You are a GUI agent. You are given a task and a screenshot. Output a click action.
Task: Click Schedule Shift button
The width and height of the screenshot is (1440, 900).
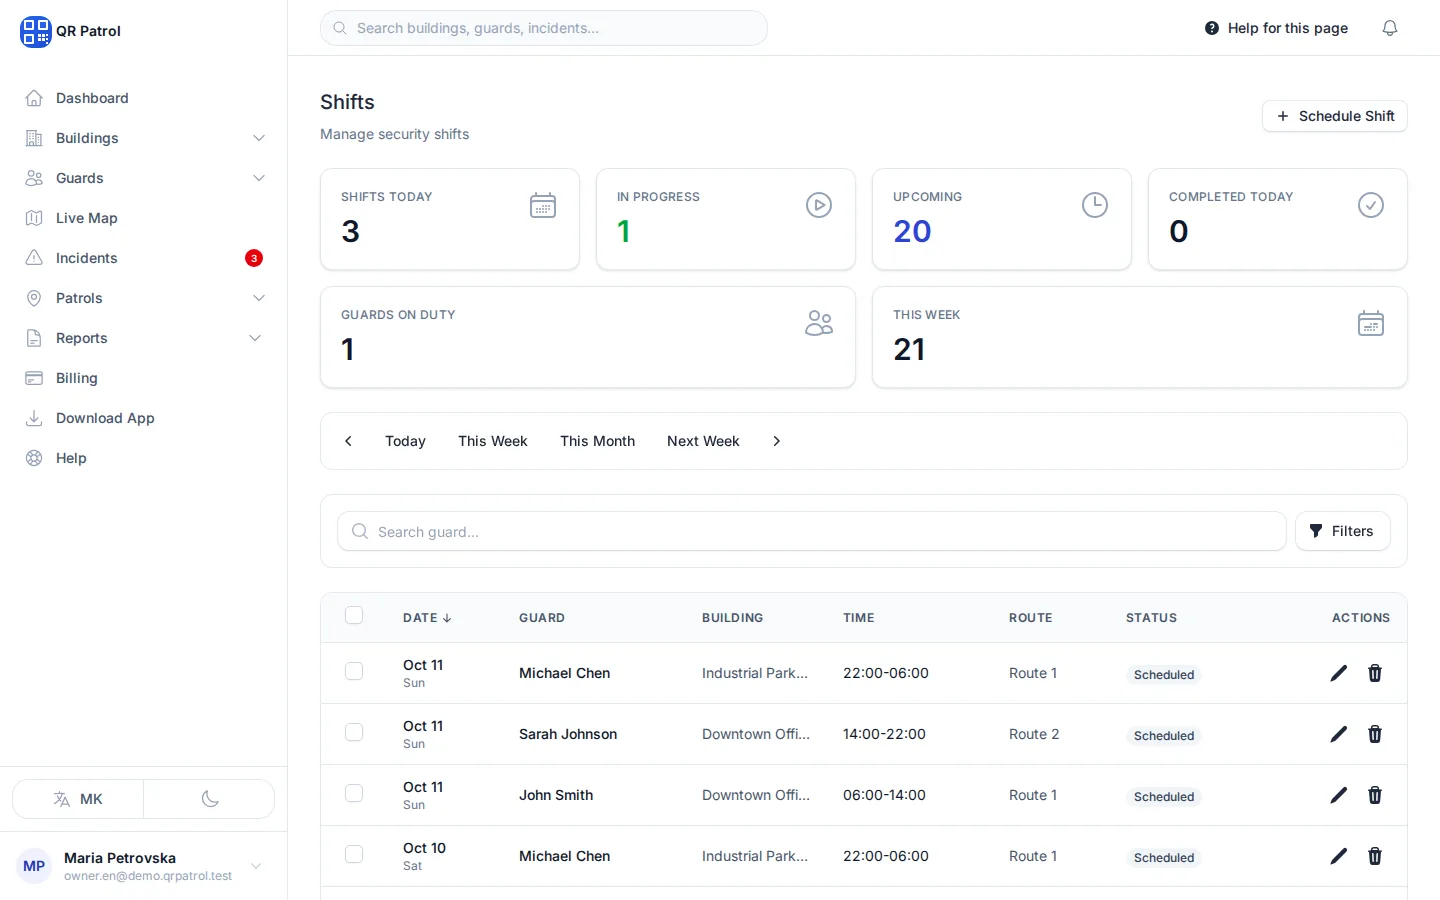coord(1334,116)
